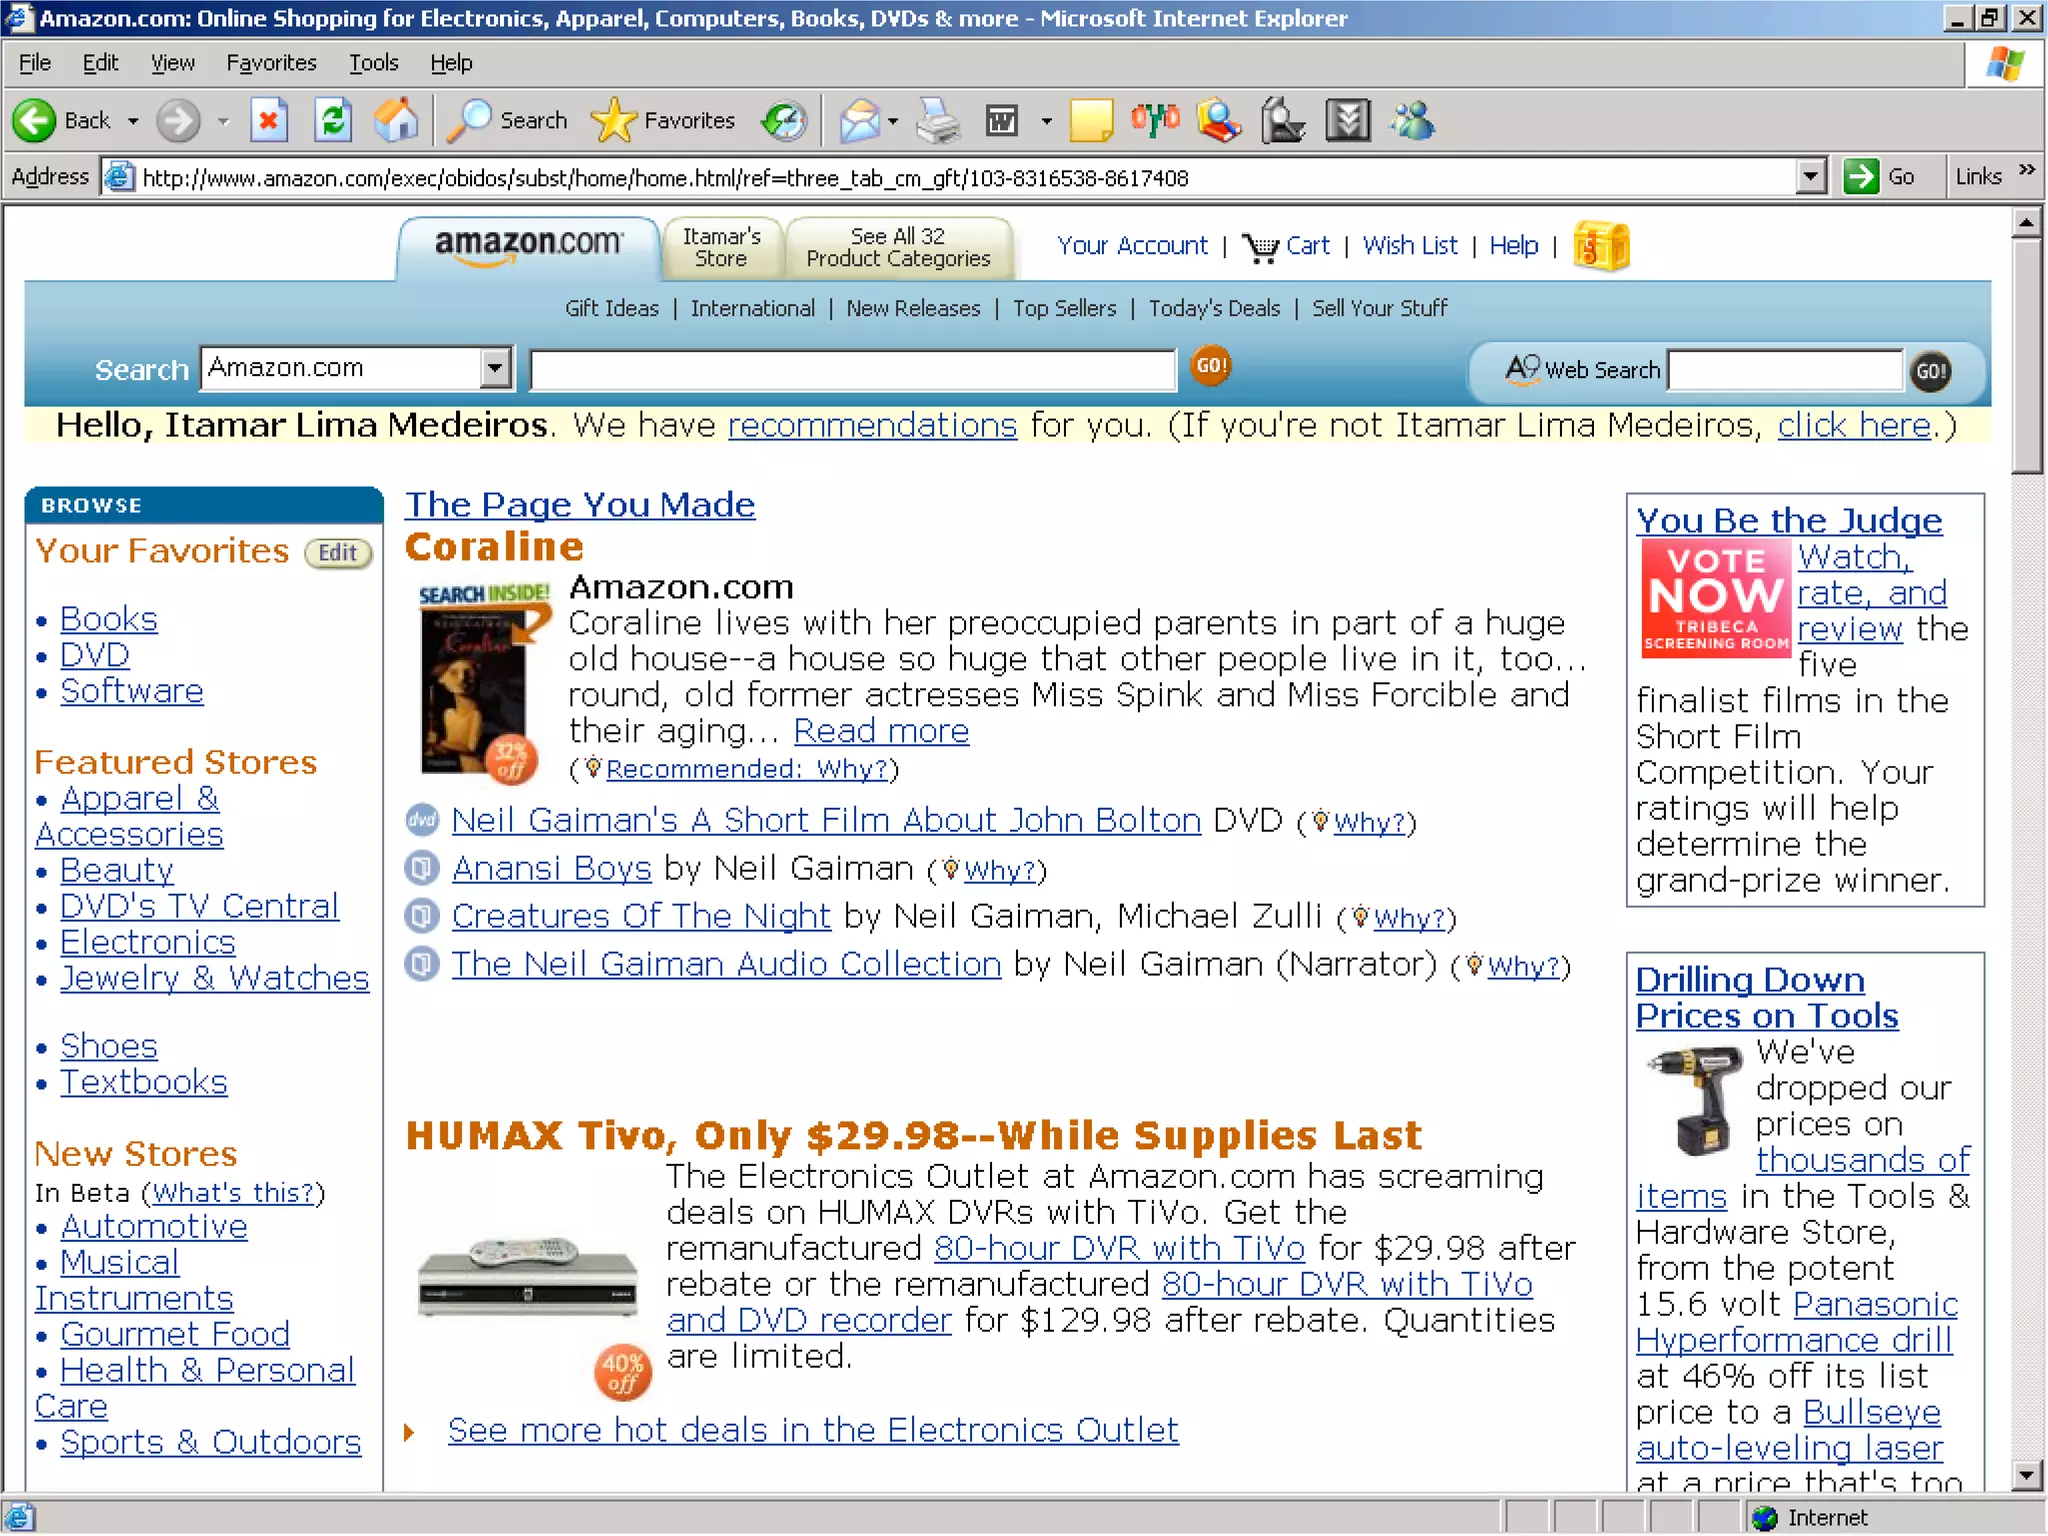Open the Amazon.com search category dropdown

(495, 368)
